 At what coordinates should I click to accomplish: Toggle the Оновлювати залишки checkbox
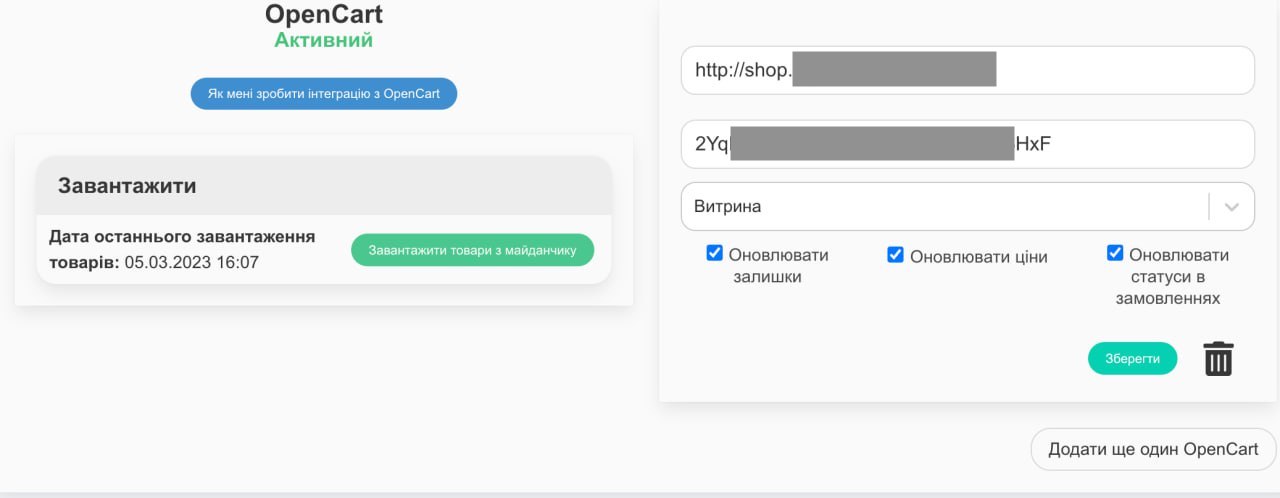(x=714, y=253)
